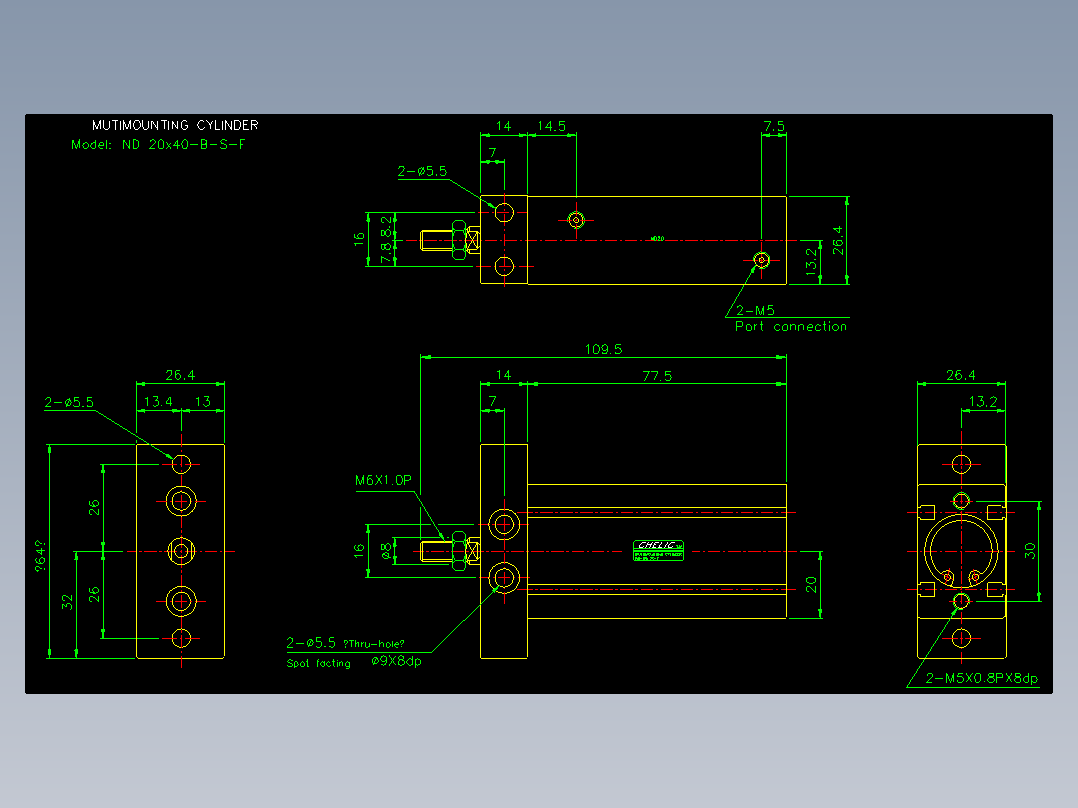
Task: Select the 7.5 dimension text
Action: [x=774, y=126]
